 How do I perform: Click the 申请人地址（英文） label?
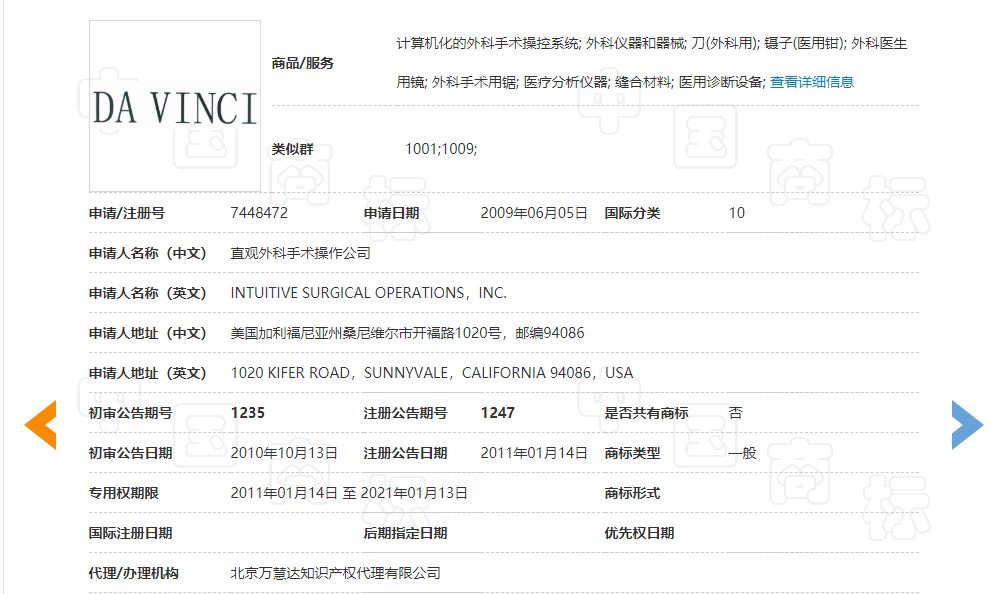coord(147,373)
